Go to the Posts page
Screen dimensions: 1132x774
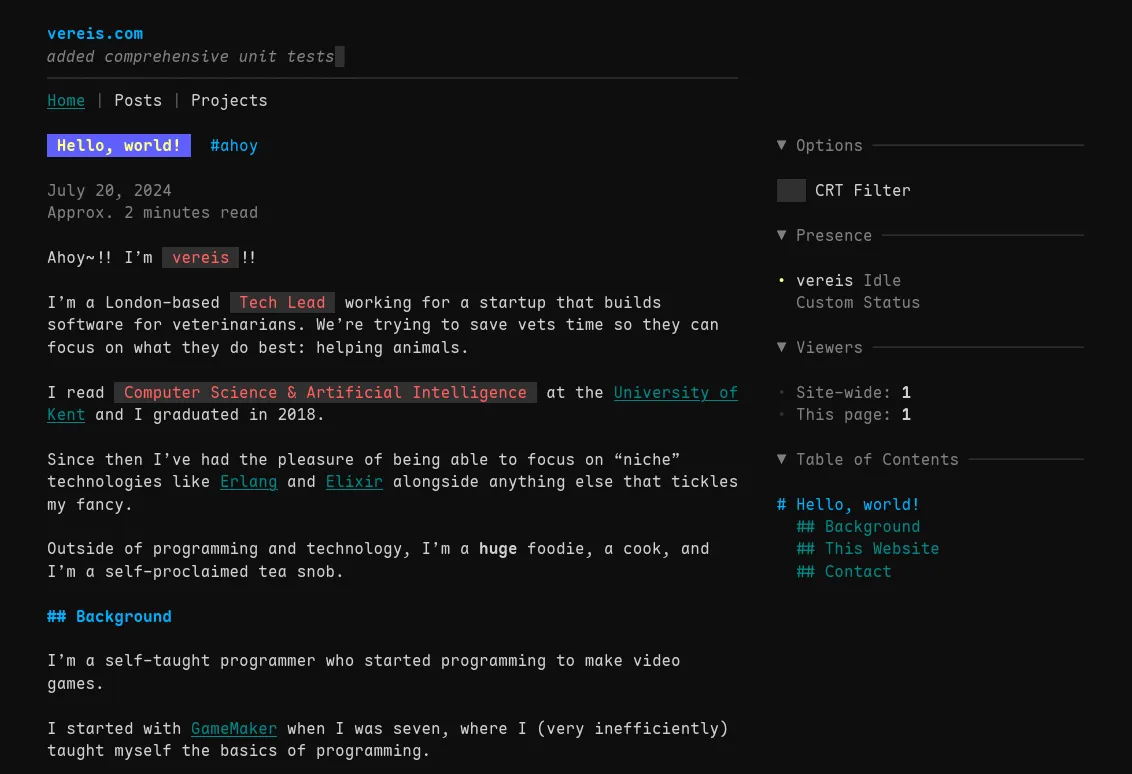pyautogui.click(x=138, y=100)
